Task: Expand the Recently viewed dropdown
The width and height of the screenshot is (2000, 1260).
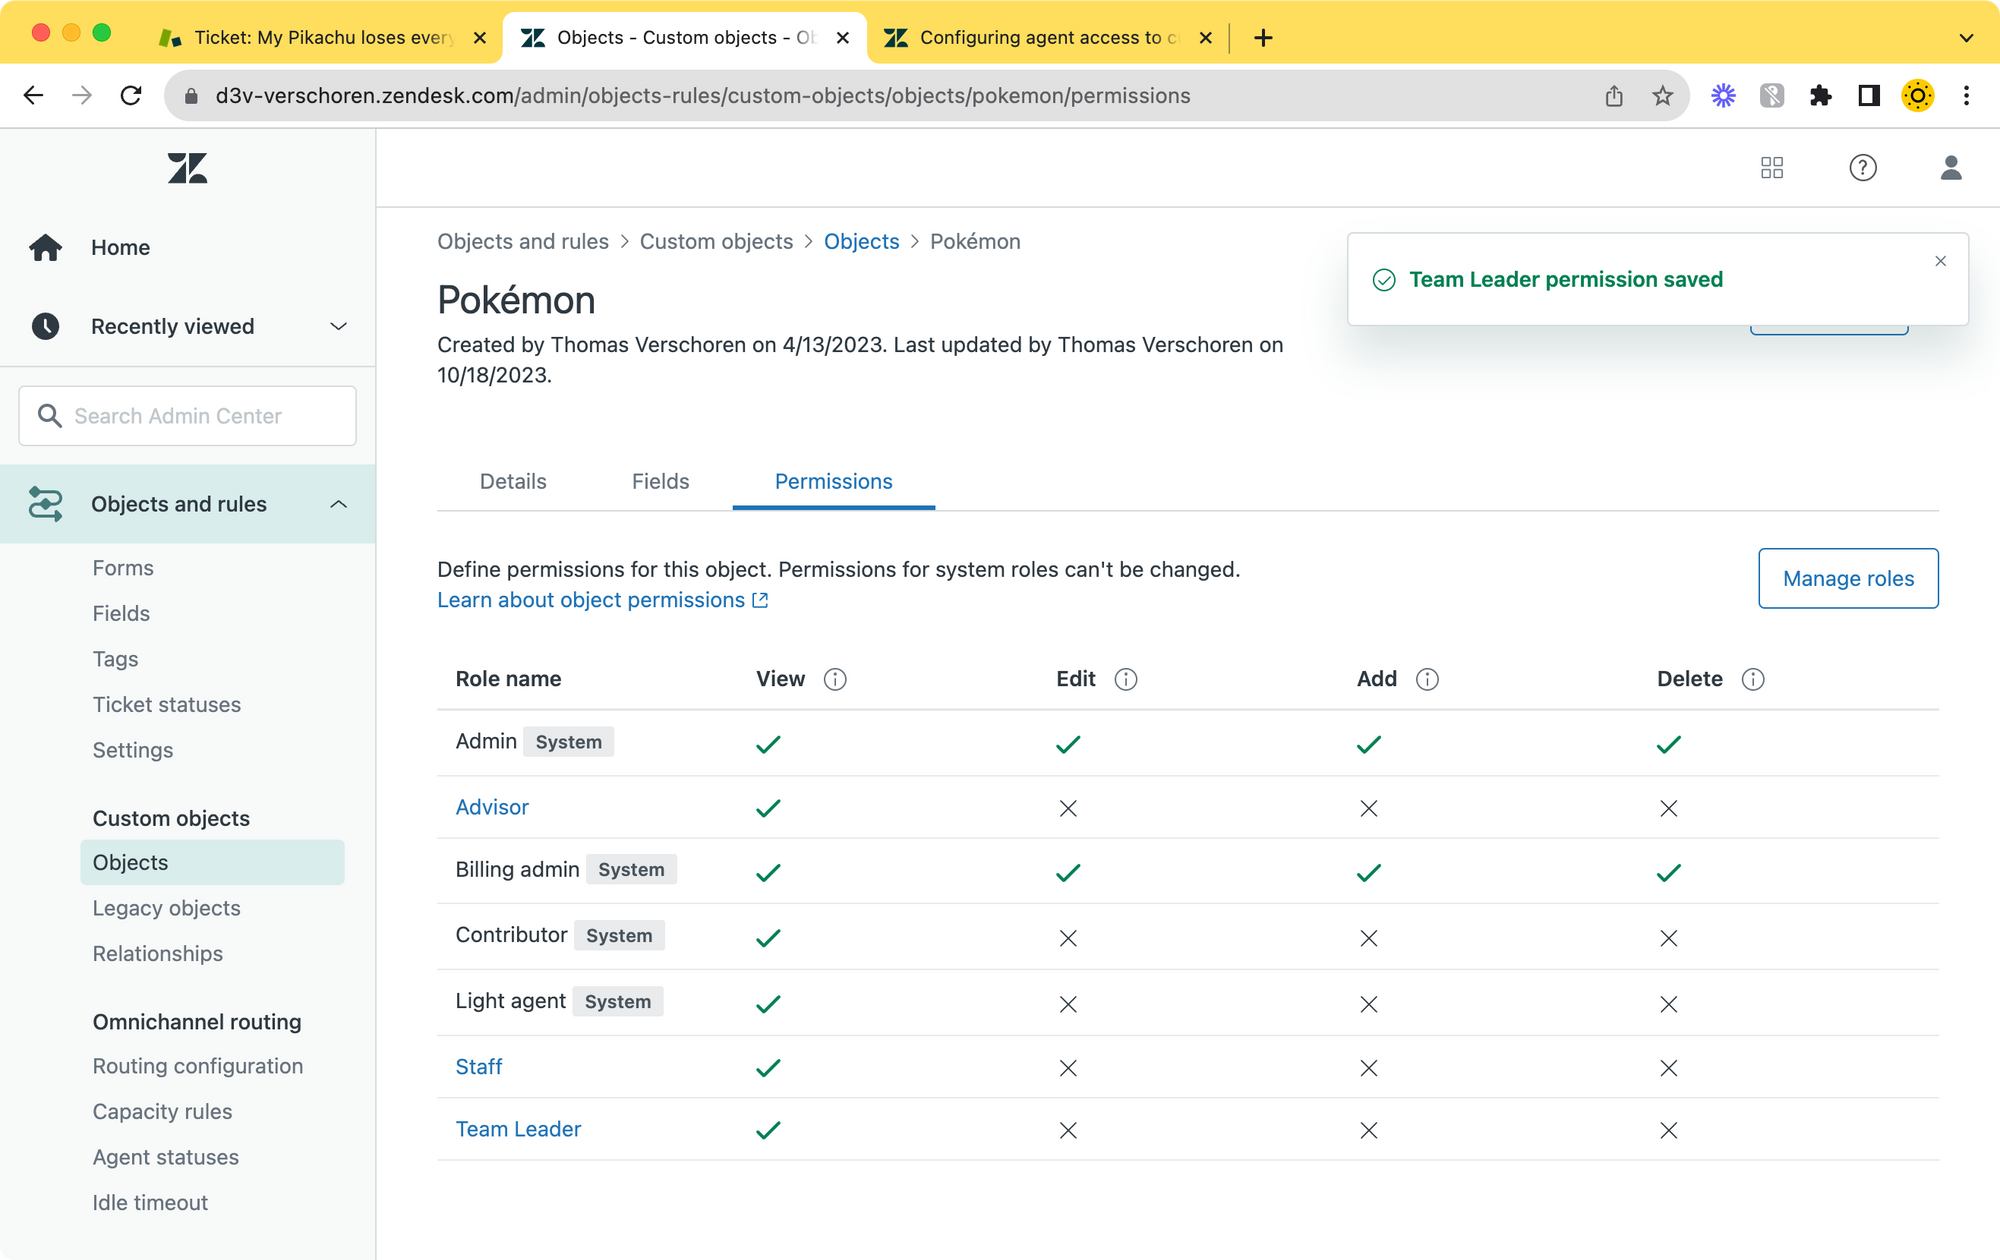Action: (338, 326)
